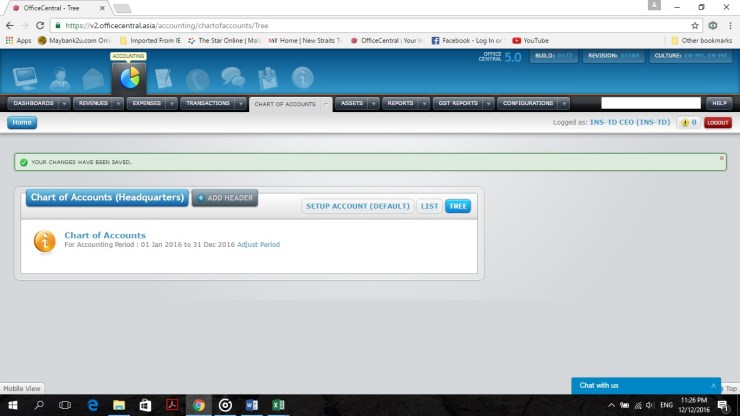Open the Transactions menu
This screenshot has height=416, width=740.
207,103
